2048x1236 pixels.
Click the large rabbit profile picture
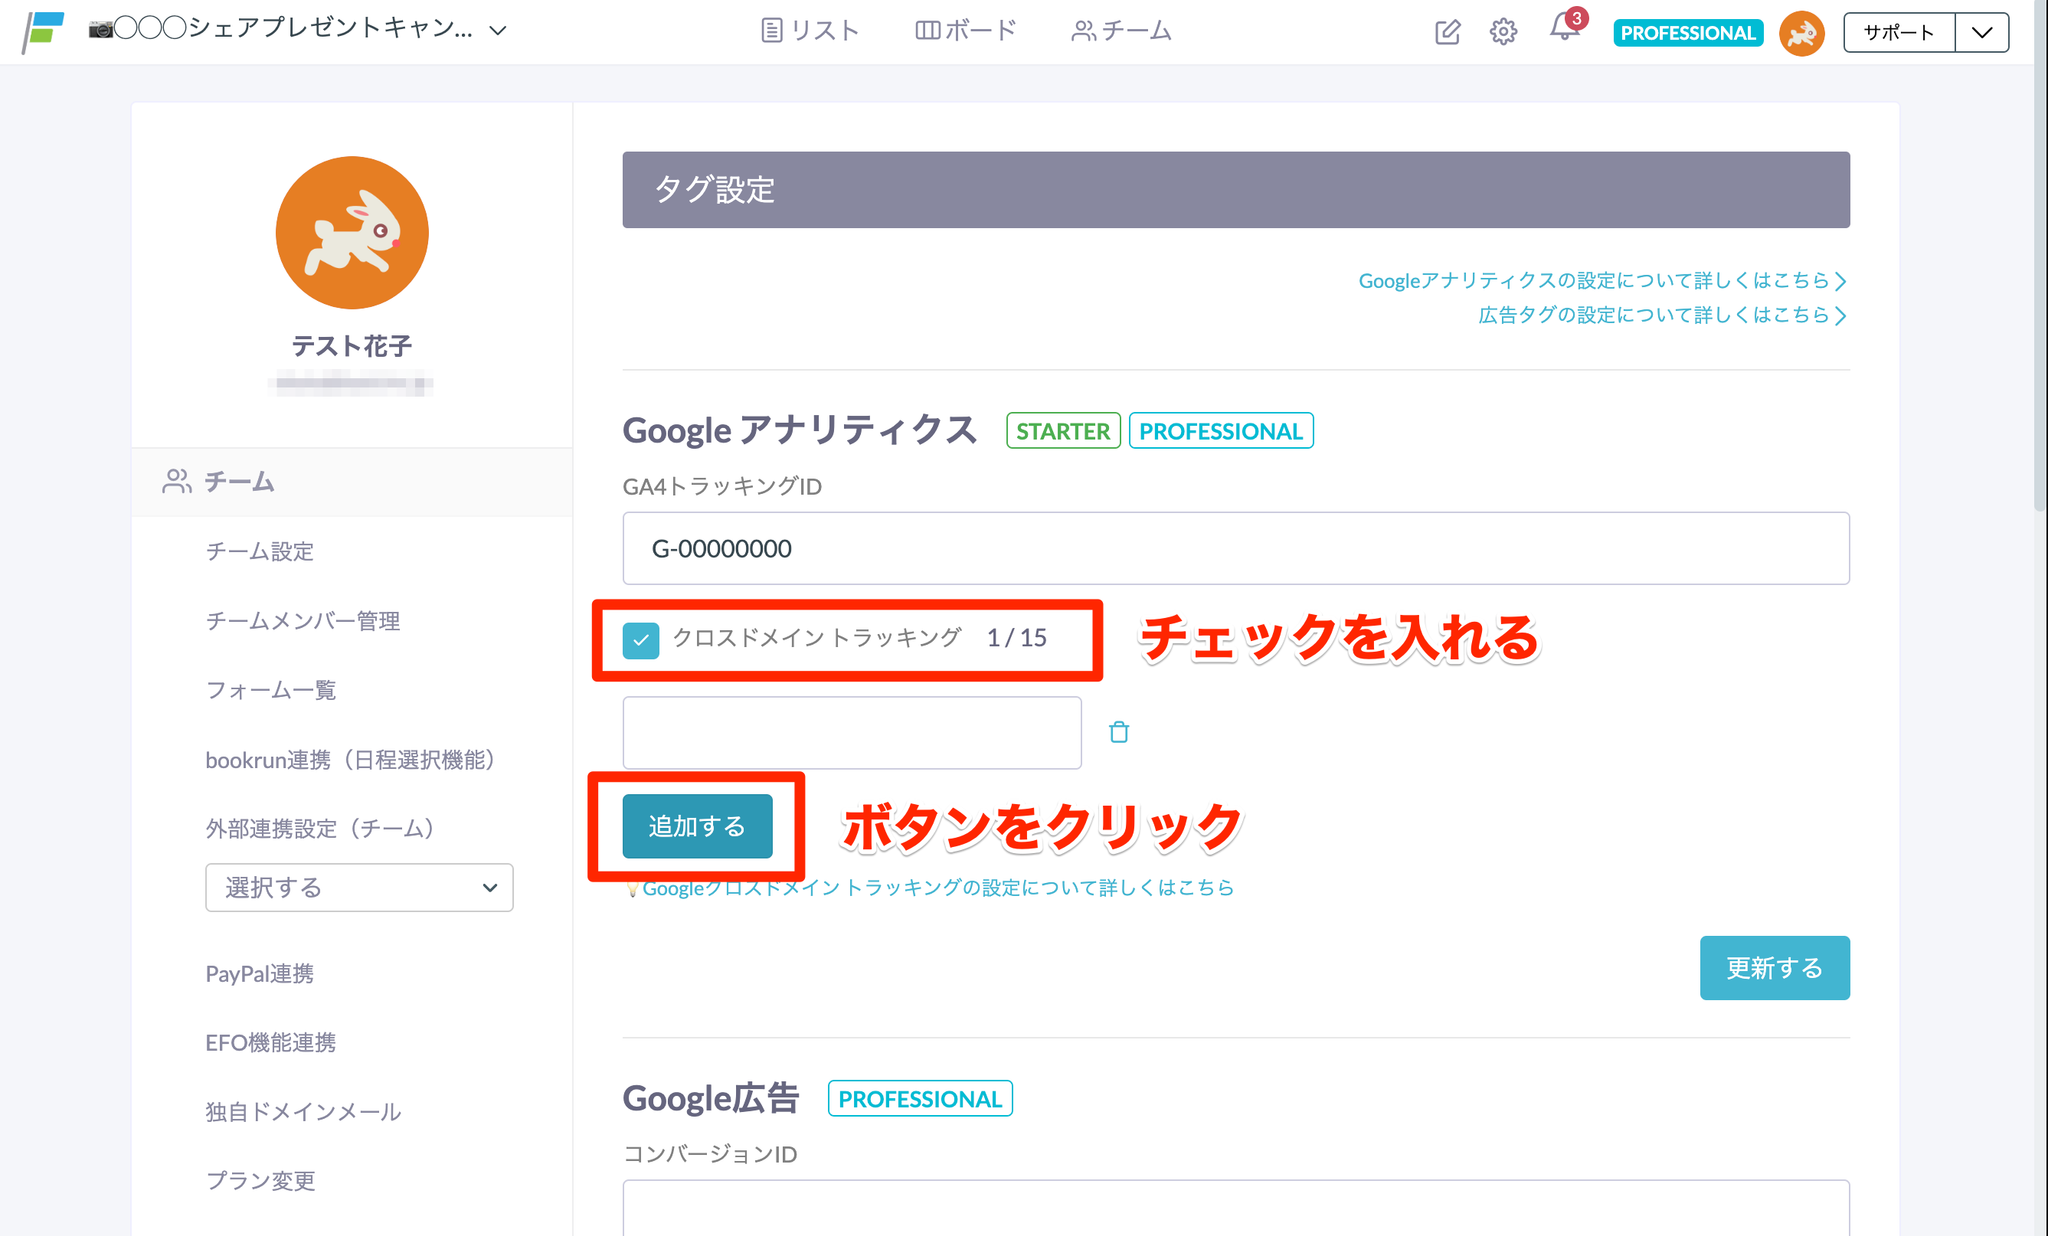(x=352, y=233)
